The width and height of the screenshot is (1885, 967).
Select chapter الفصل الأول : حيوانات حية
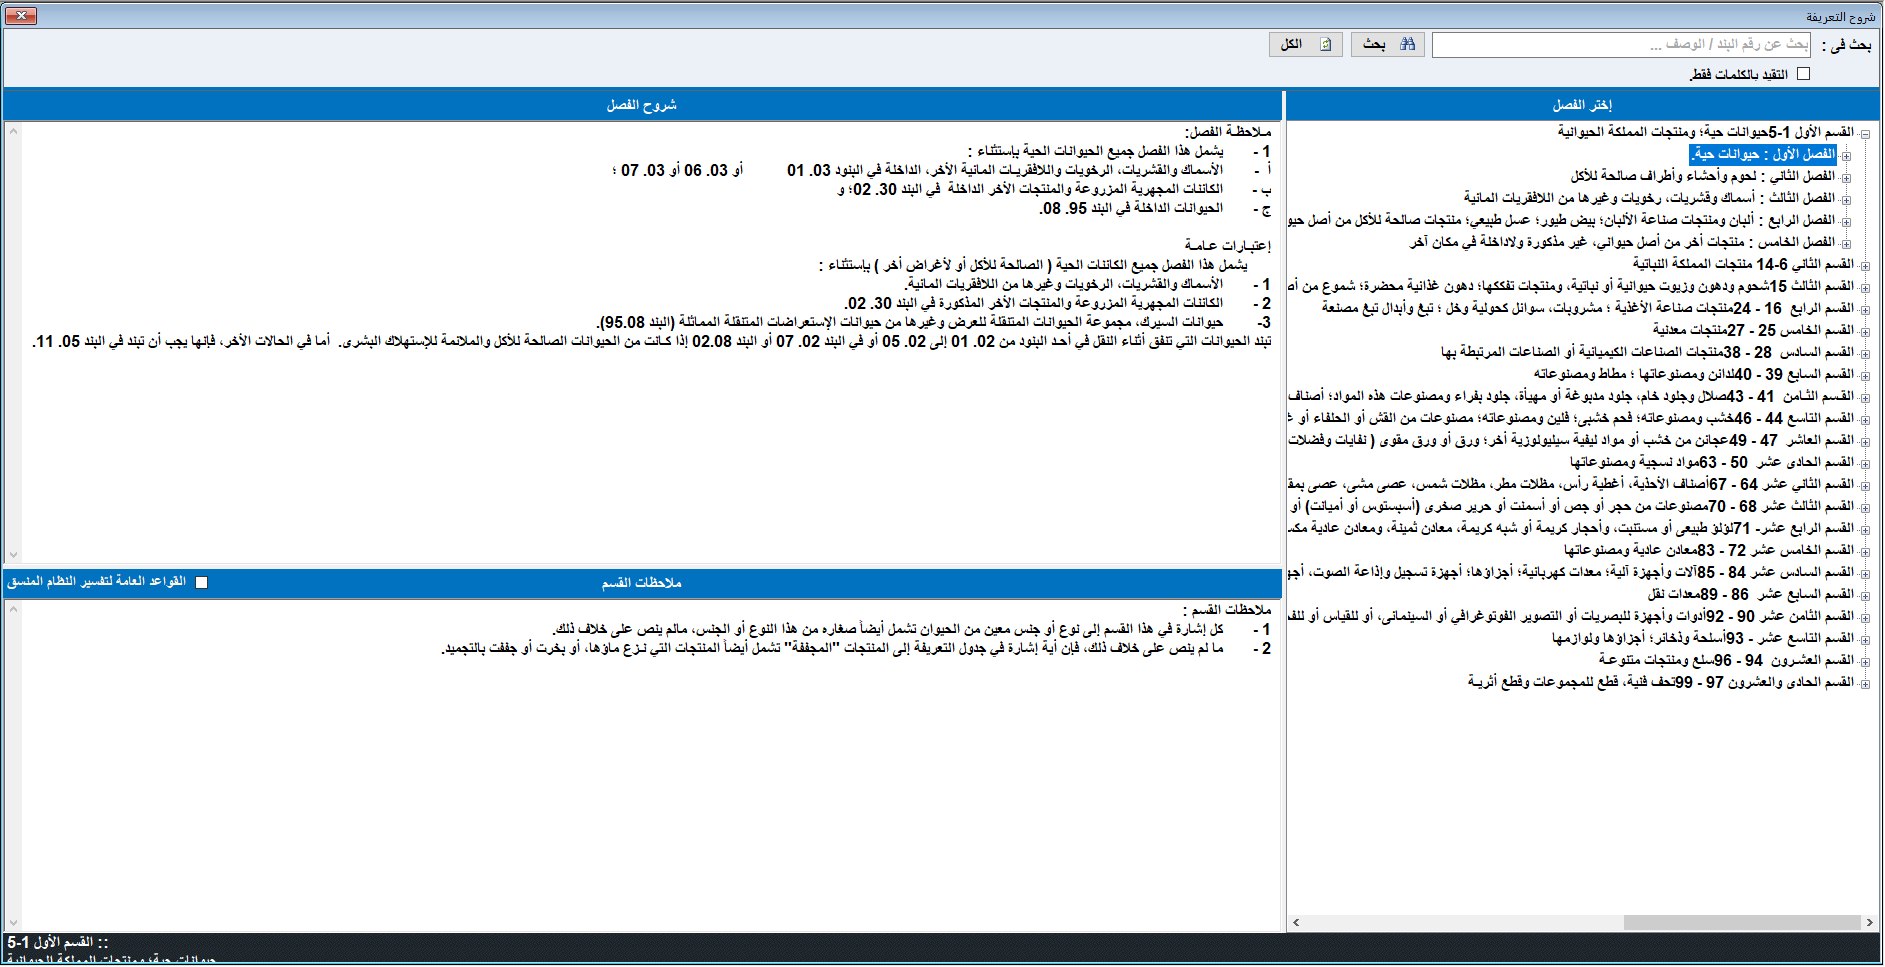1764,154
